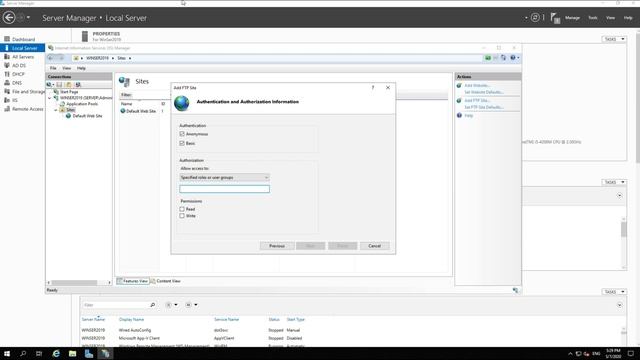Image resolution: width=640 pixels, height=360 pixels.
Task: Collapse Sites node in Connections tree
Action: click(x=56, y=110)
